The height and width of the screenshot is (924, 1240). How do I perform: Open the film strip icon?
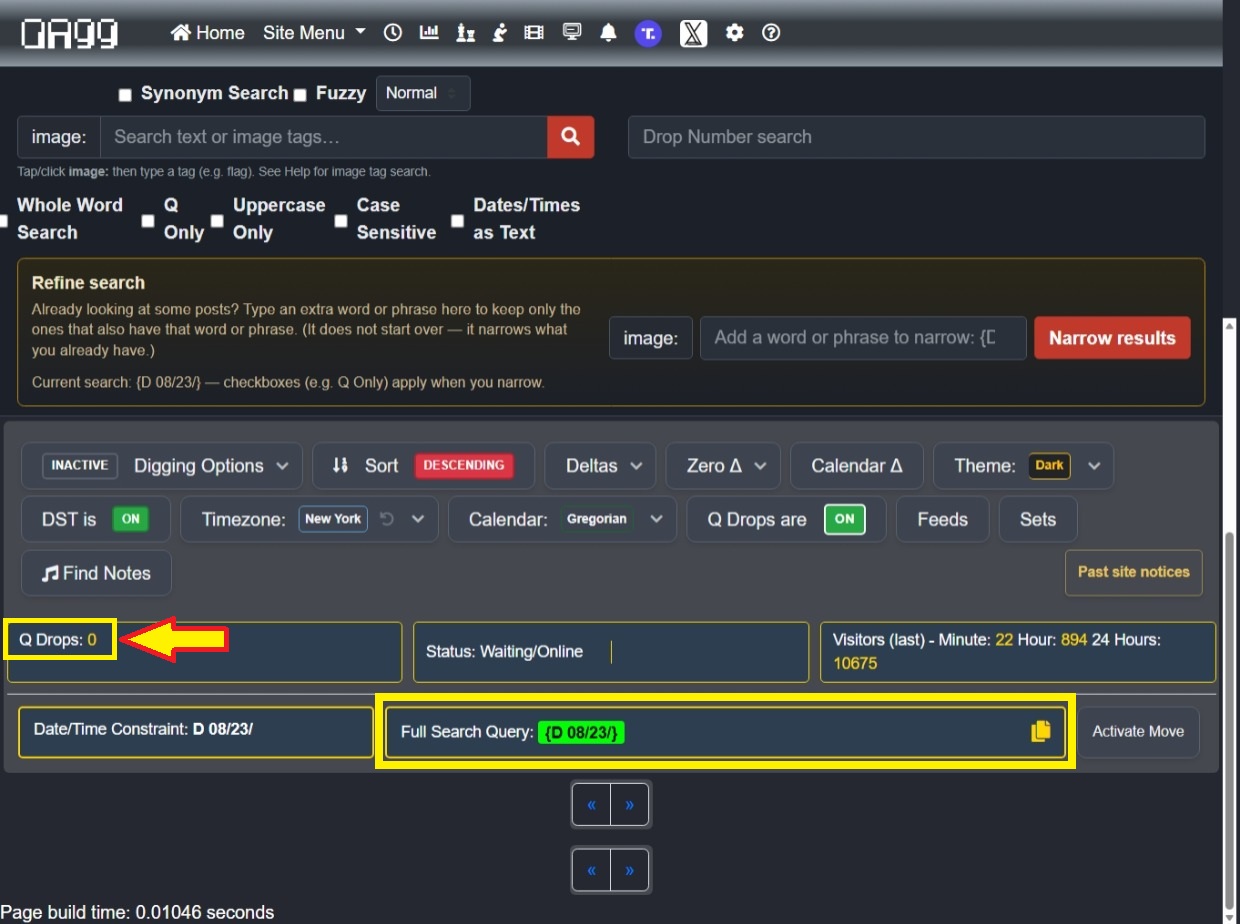[534, 33]
